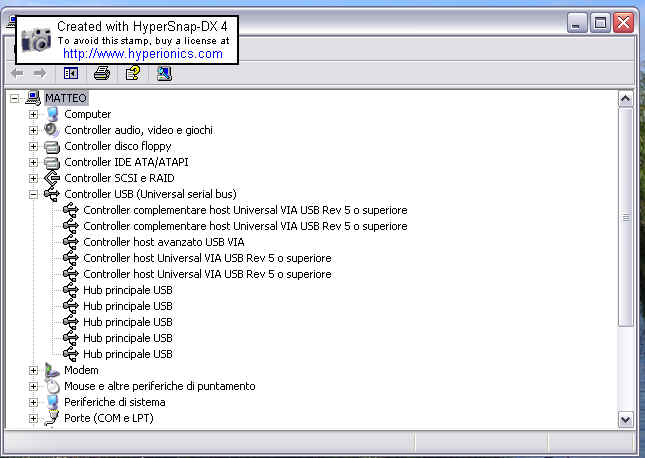This screenshot has height=458, width=645.
Task: Toggle the console tree pane icon
Action: coord(71,74)
